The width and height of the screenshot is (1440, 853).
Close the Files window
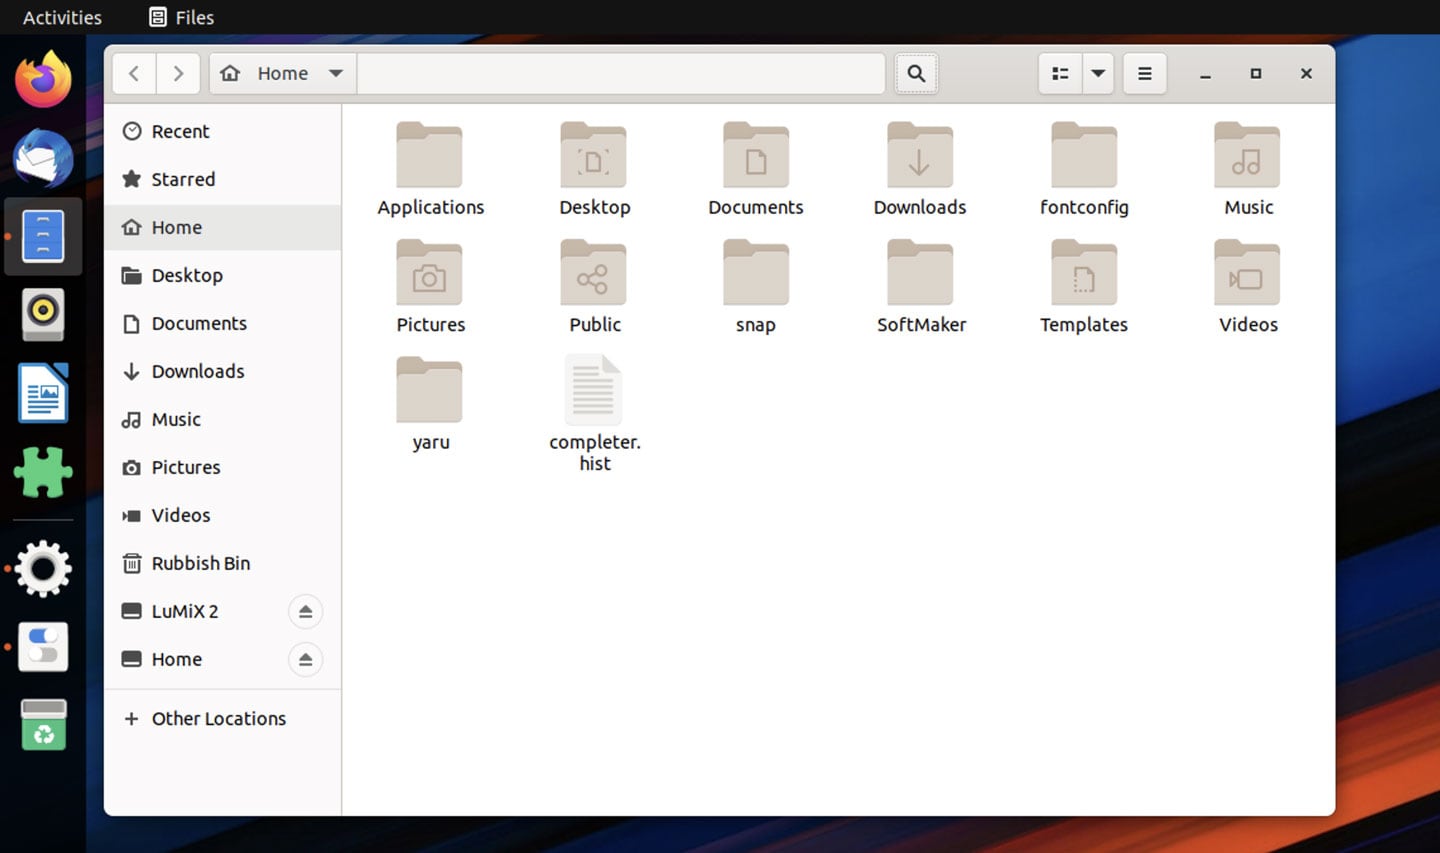pyautogui.click(x=1306, y=73)
